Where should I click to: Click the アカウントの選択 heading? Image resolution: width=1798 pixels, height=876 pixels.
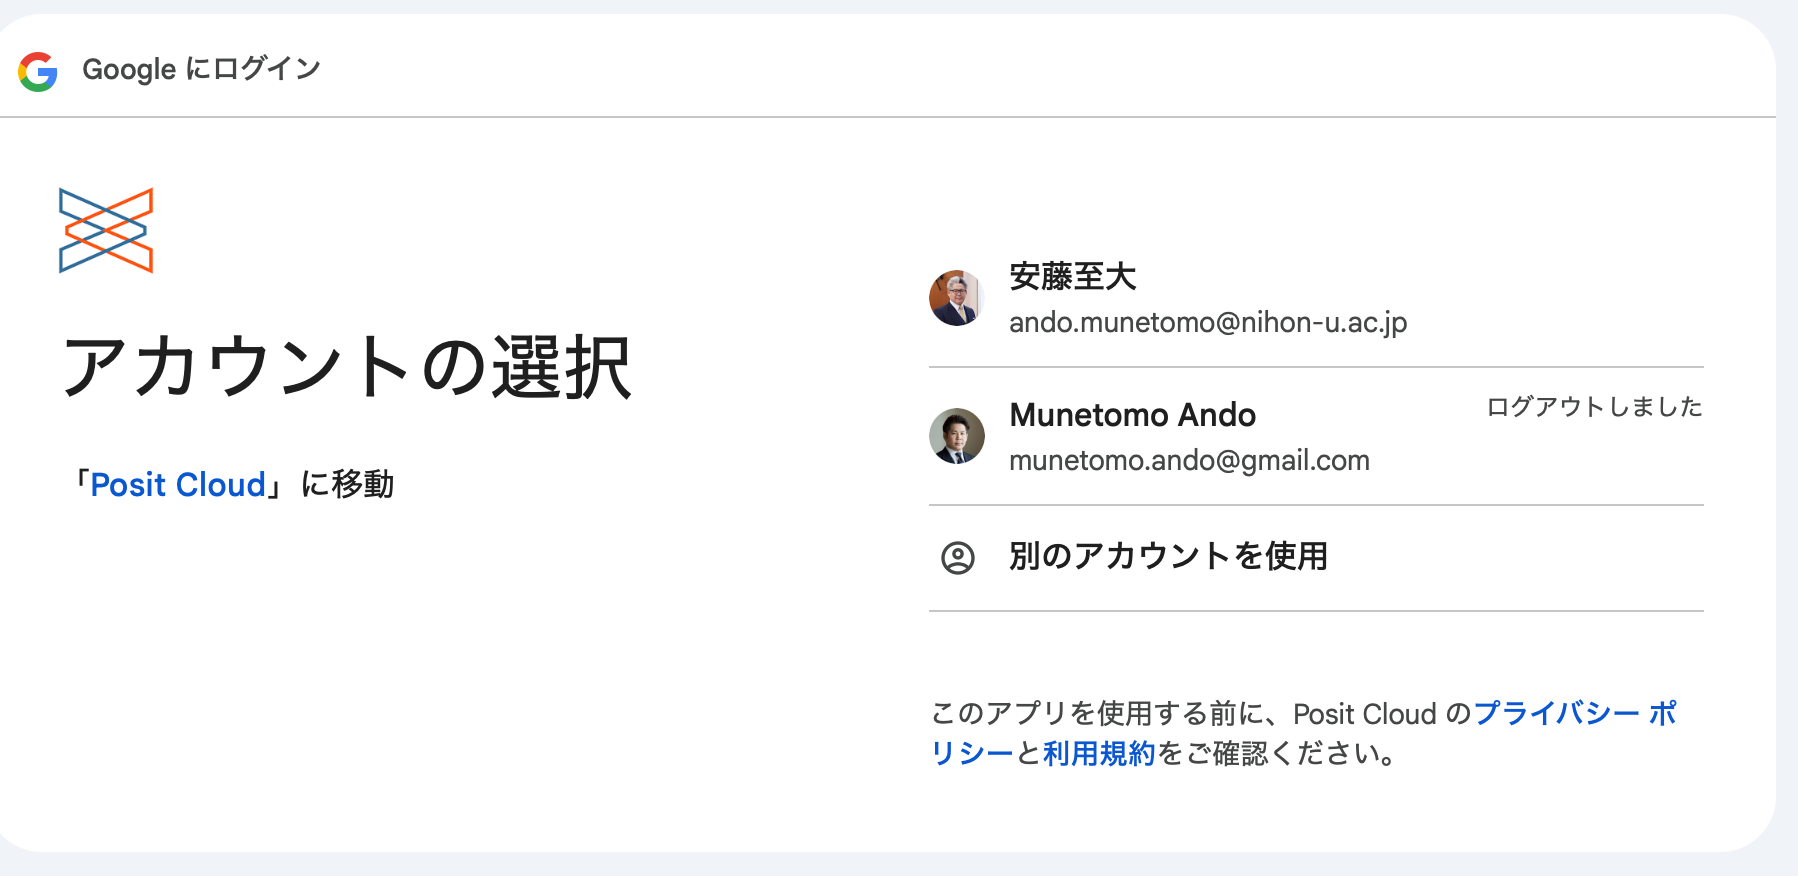346,368
